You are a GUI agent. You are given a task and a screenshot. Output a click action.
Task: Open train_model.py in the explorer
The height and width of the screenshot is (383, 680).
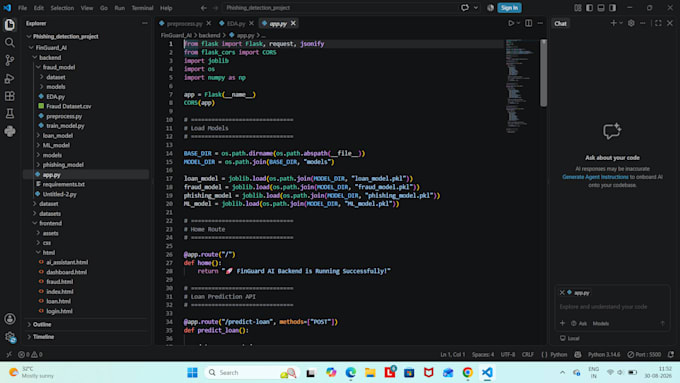pyautogui.click(x=65, y=126)
